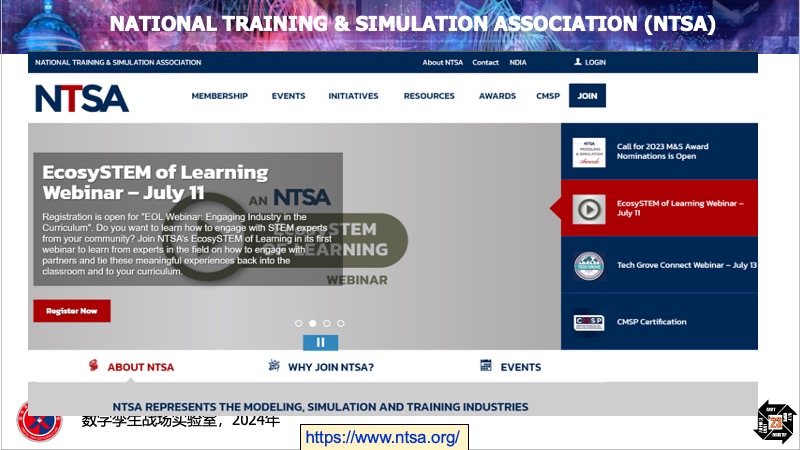Click the user icon beside LOGIN

tap(578, 62)
